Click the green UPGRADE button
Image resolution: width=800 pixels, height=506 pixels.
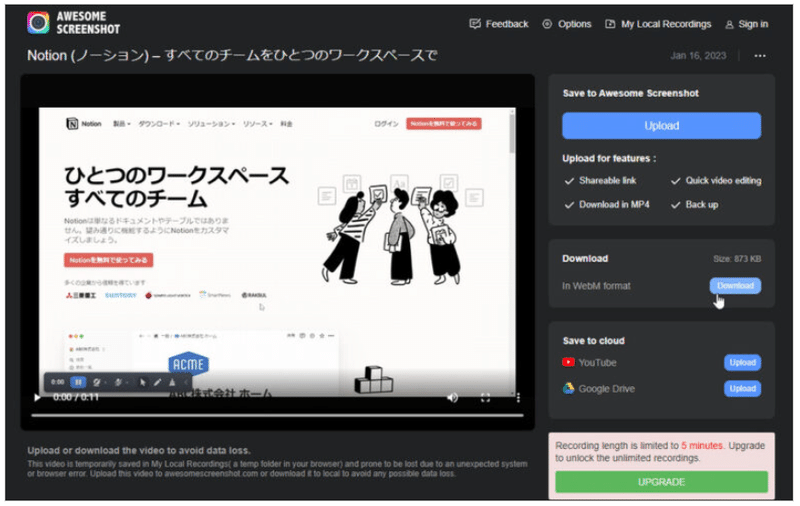point(662,482)
